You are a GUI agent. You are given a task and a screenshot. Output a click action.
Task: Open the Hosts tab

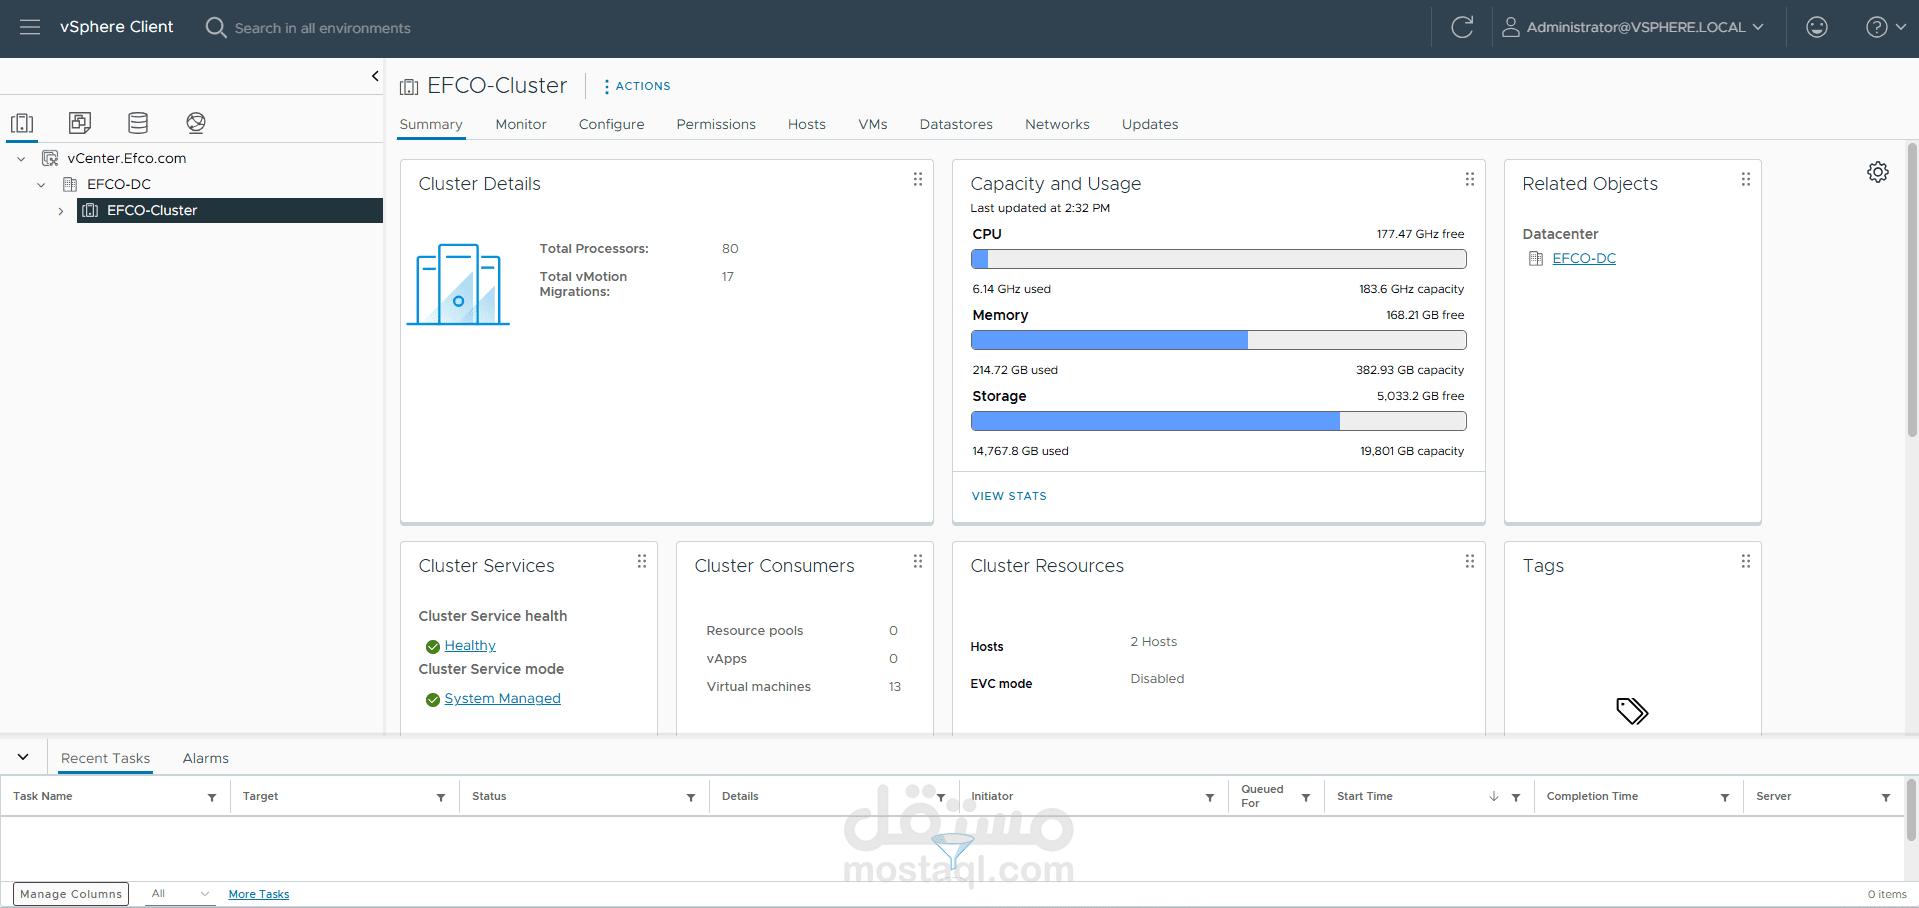click(x=807, y=124)
